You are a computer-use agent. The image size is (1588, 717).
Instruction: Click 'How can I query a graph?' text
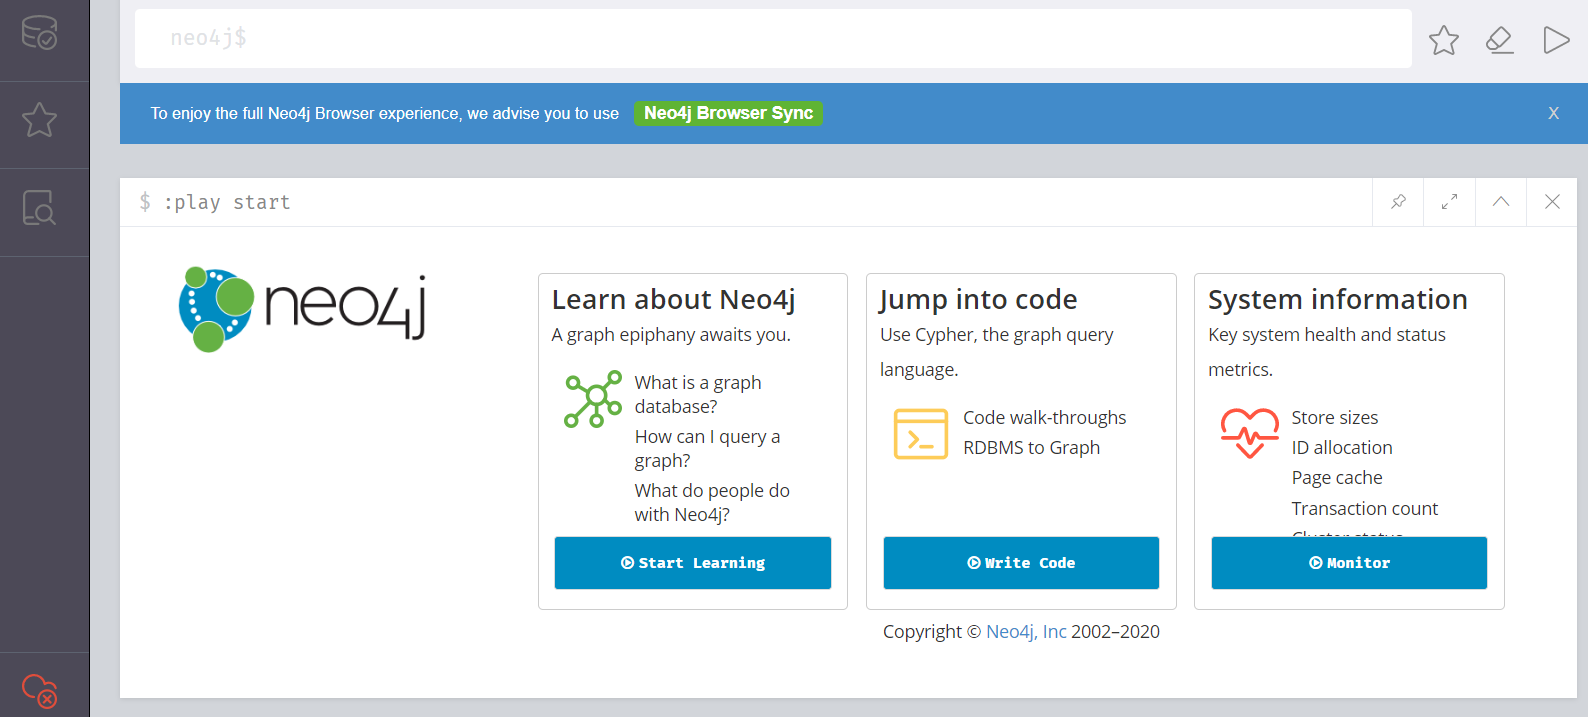click(x=707, y=449)
